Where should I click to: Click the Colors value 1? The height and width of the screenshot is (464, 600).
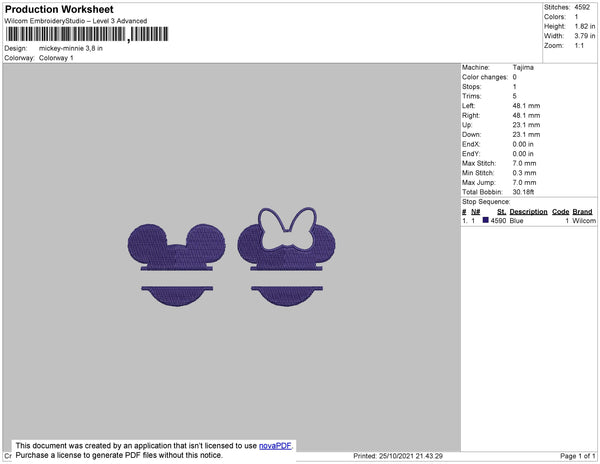[x=576, y=17]
